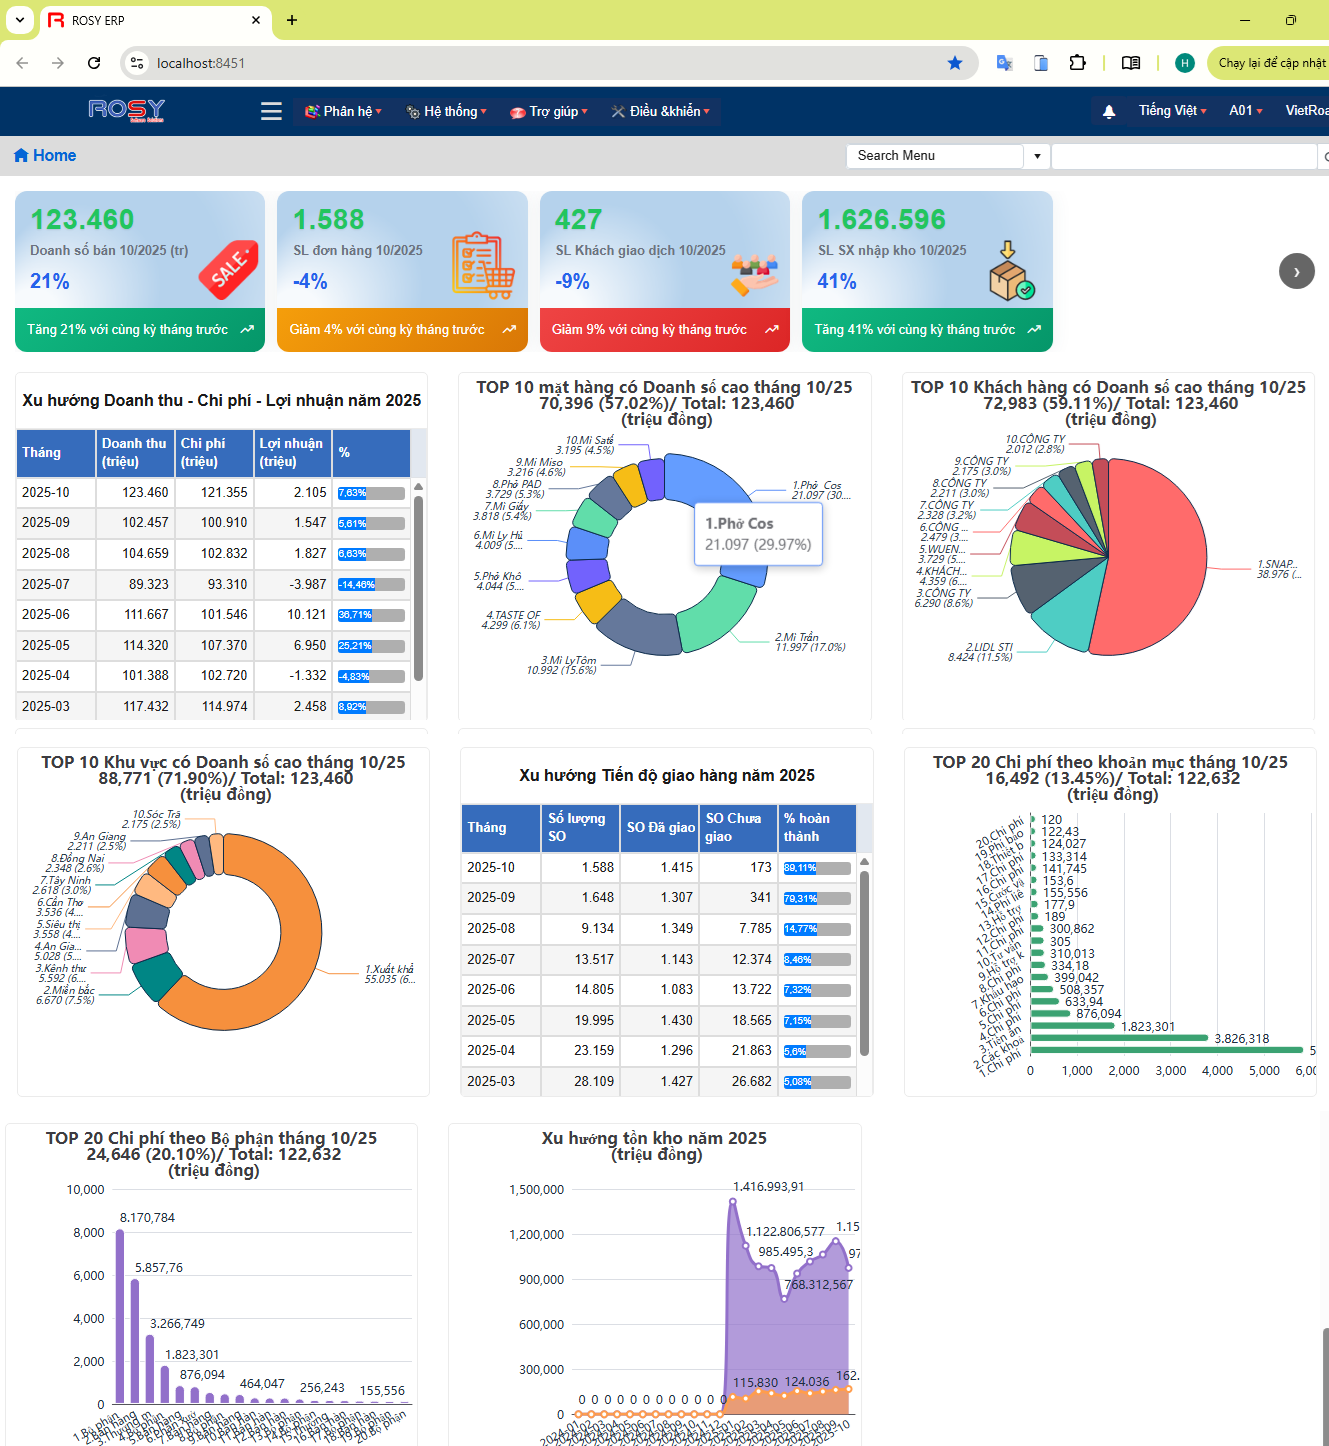The width and height of the screenshot is (1329, 1446).
Task: Click the next carousel arrow button
Action: pos(1296,271)
